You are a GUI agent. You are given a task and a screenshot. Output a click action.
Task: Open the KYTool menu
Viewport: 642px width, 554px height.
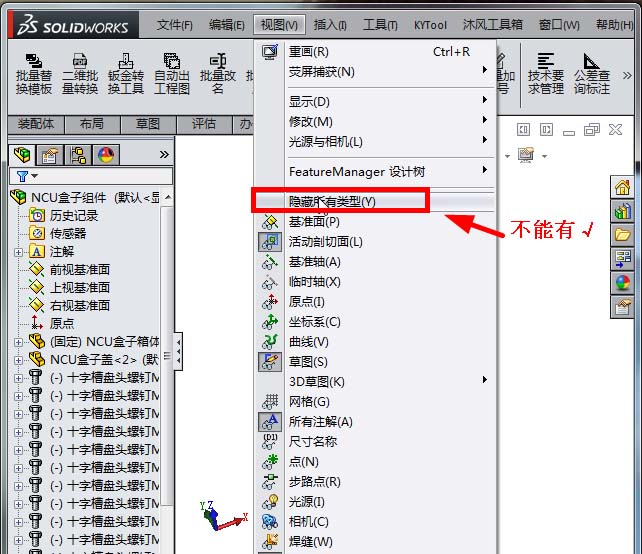(x=430, y=25)
